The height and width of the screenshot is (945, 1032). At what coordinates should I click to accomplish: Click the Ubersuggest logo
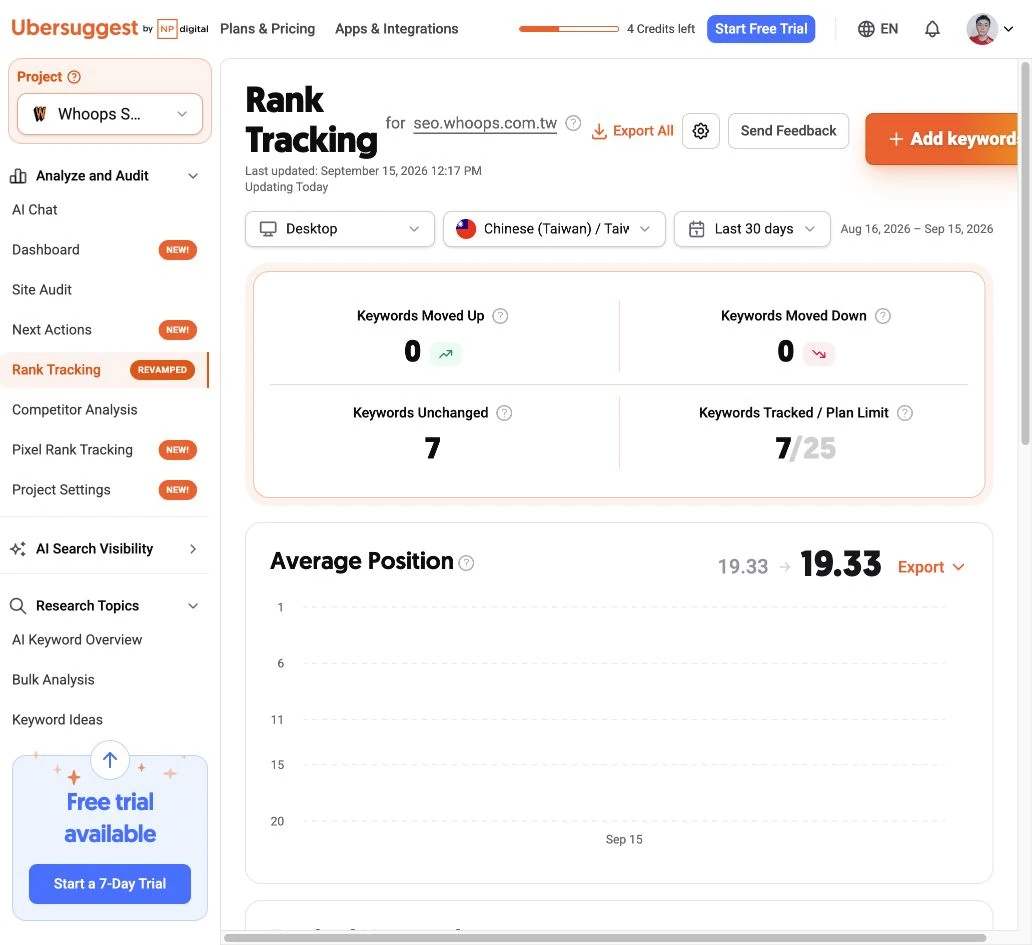(74, 28)
